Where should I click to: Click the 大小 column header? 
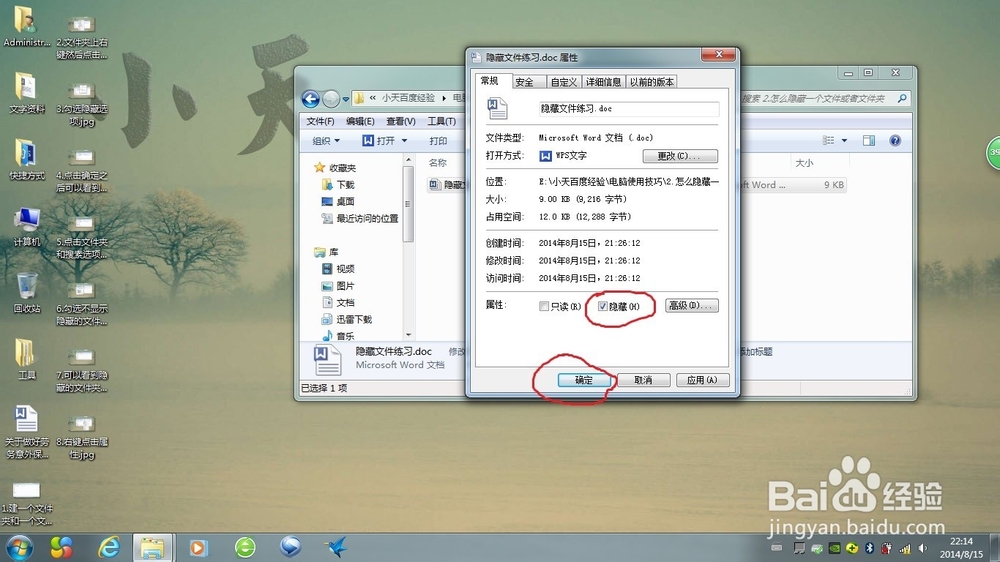804,163
